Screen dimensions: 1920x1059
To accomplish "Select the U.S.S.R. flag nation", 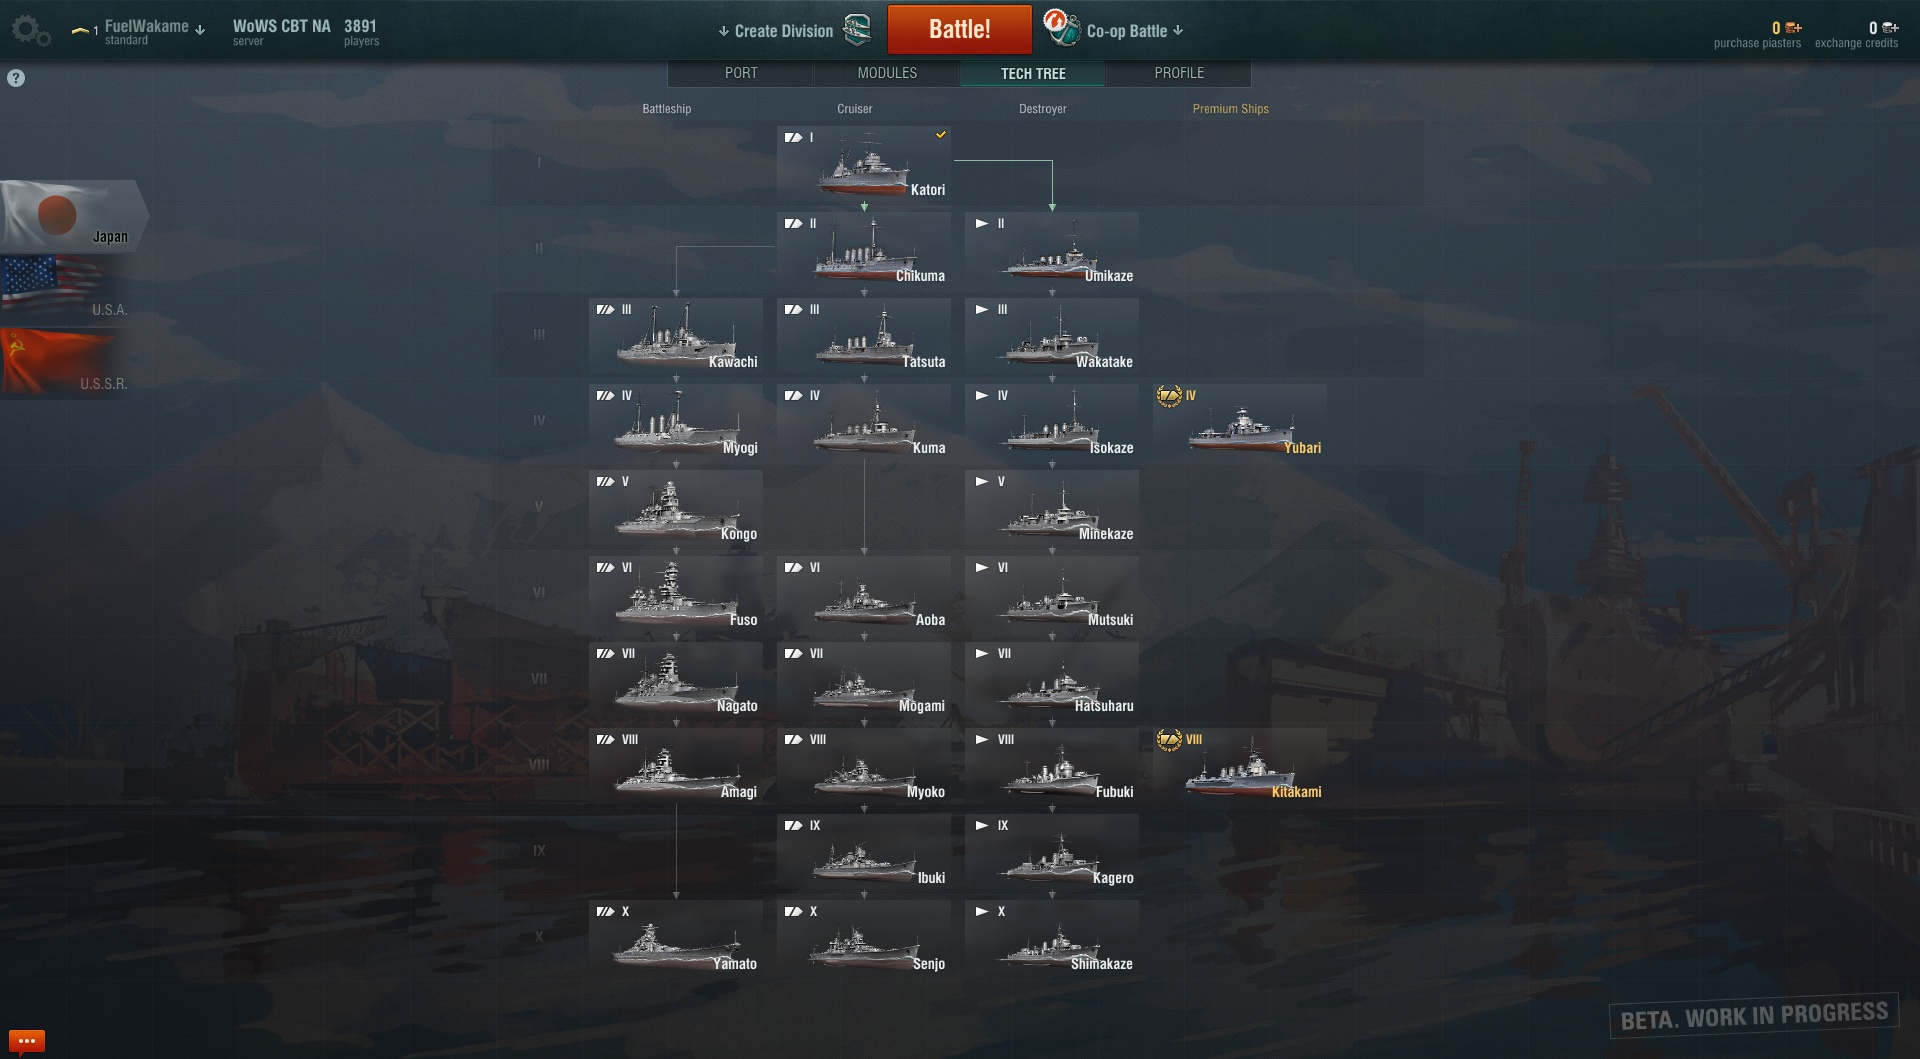I will click(x=66, y=362).
